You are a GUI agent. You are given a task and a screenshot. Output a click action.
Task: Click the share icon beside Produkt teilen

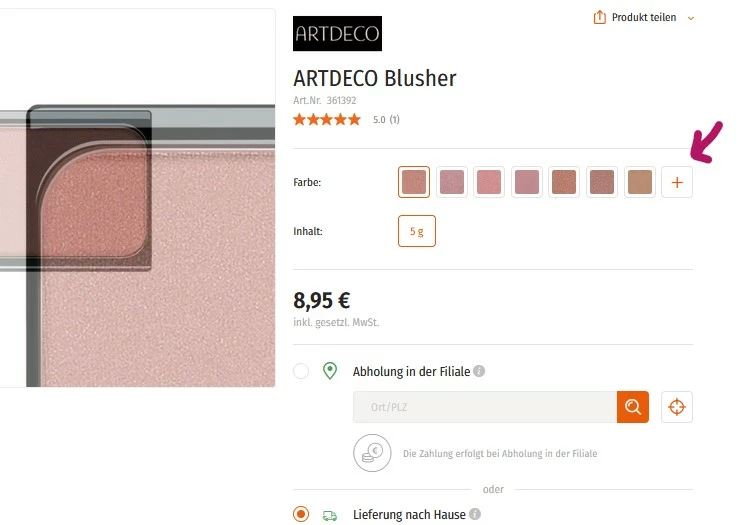(599, 17)
